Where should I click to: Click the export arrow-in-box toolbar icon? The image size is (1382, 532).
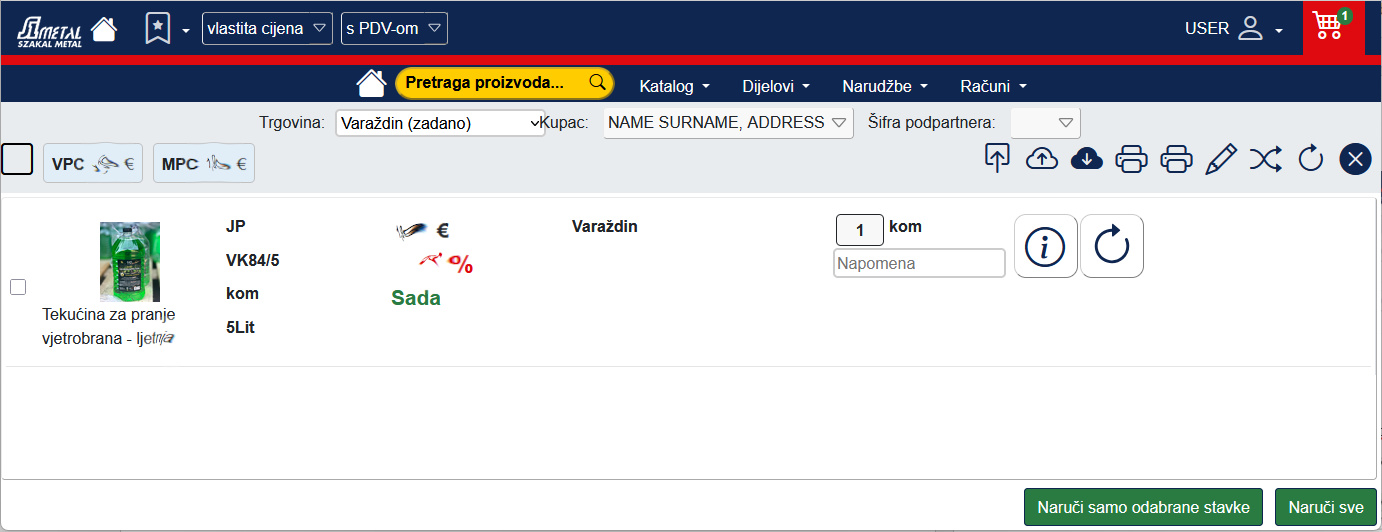(x=997, y=159)
